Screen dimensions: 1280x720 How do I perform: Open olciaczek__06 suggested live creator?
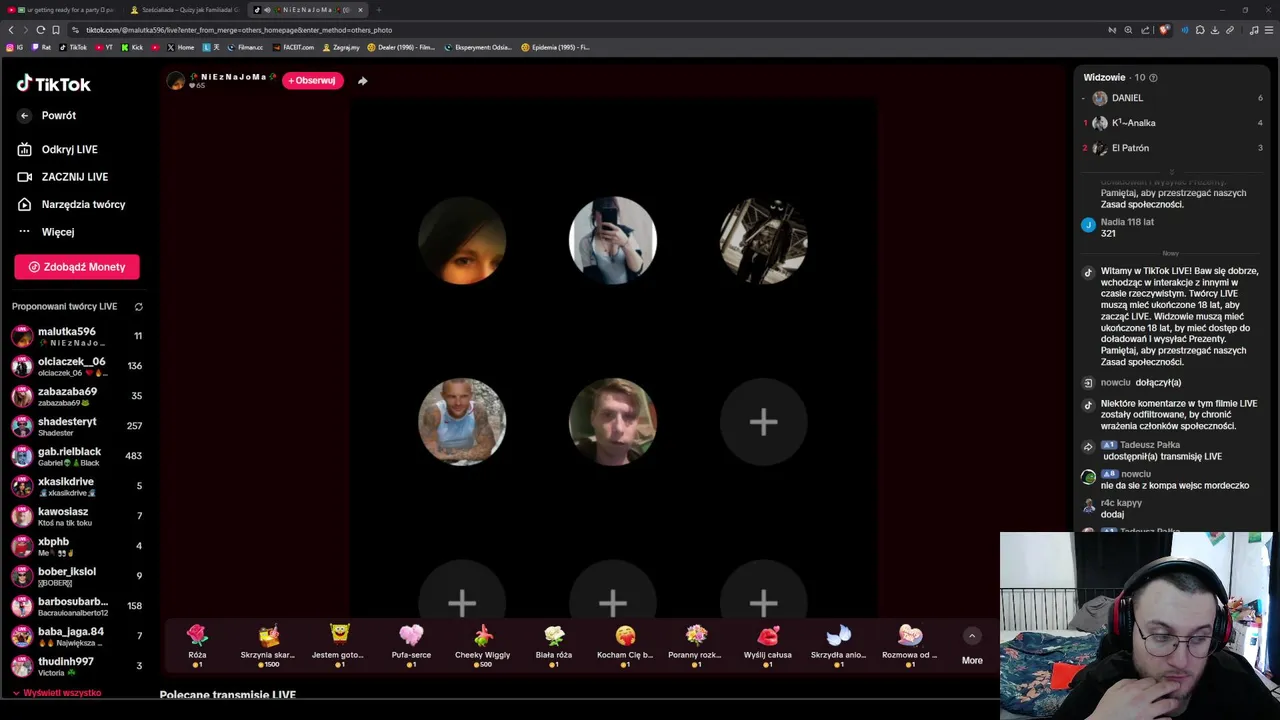[77, 366]
